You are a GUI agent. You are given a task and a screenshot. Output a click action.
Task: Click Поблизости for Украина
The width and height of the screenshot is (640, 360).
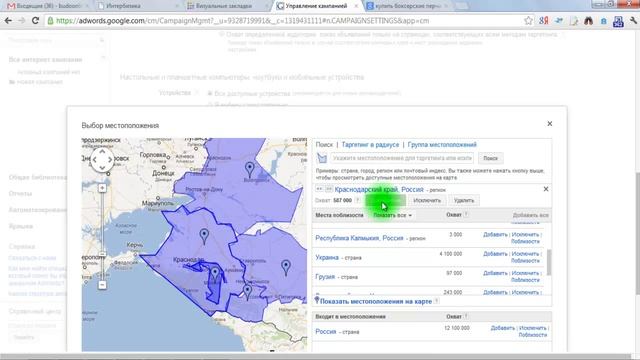point(525,260)
